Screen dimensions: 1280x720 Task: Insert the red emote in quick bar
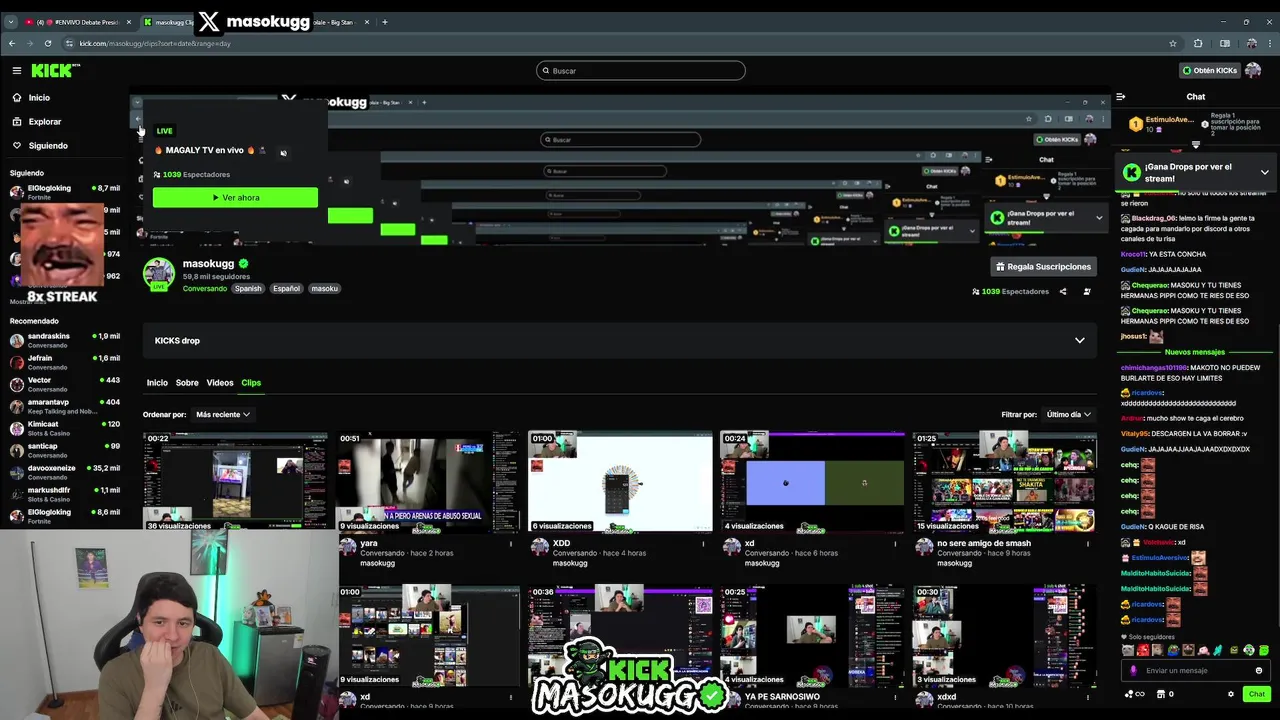[1143, 651]
